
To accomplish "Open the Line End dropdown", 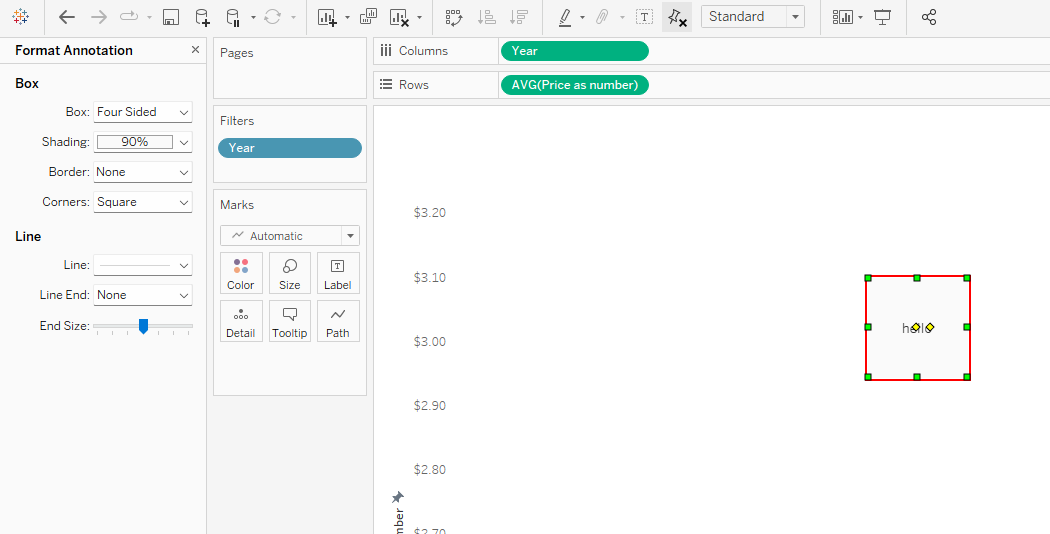I will pos(143,295).
